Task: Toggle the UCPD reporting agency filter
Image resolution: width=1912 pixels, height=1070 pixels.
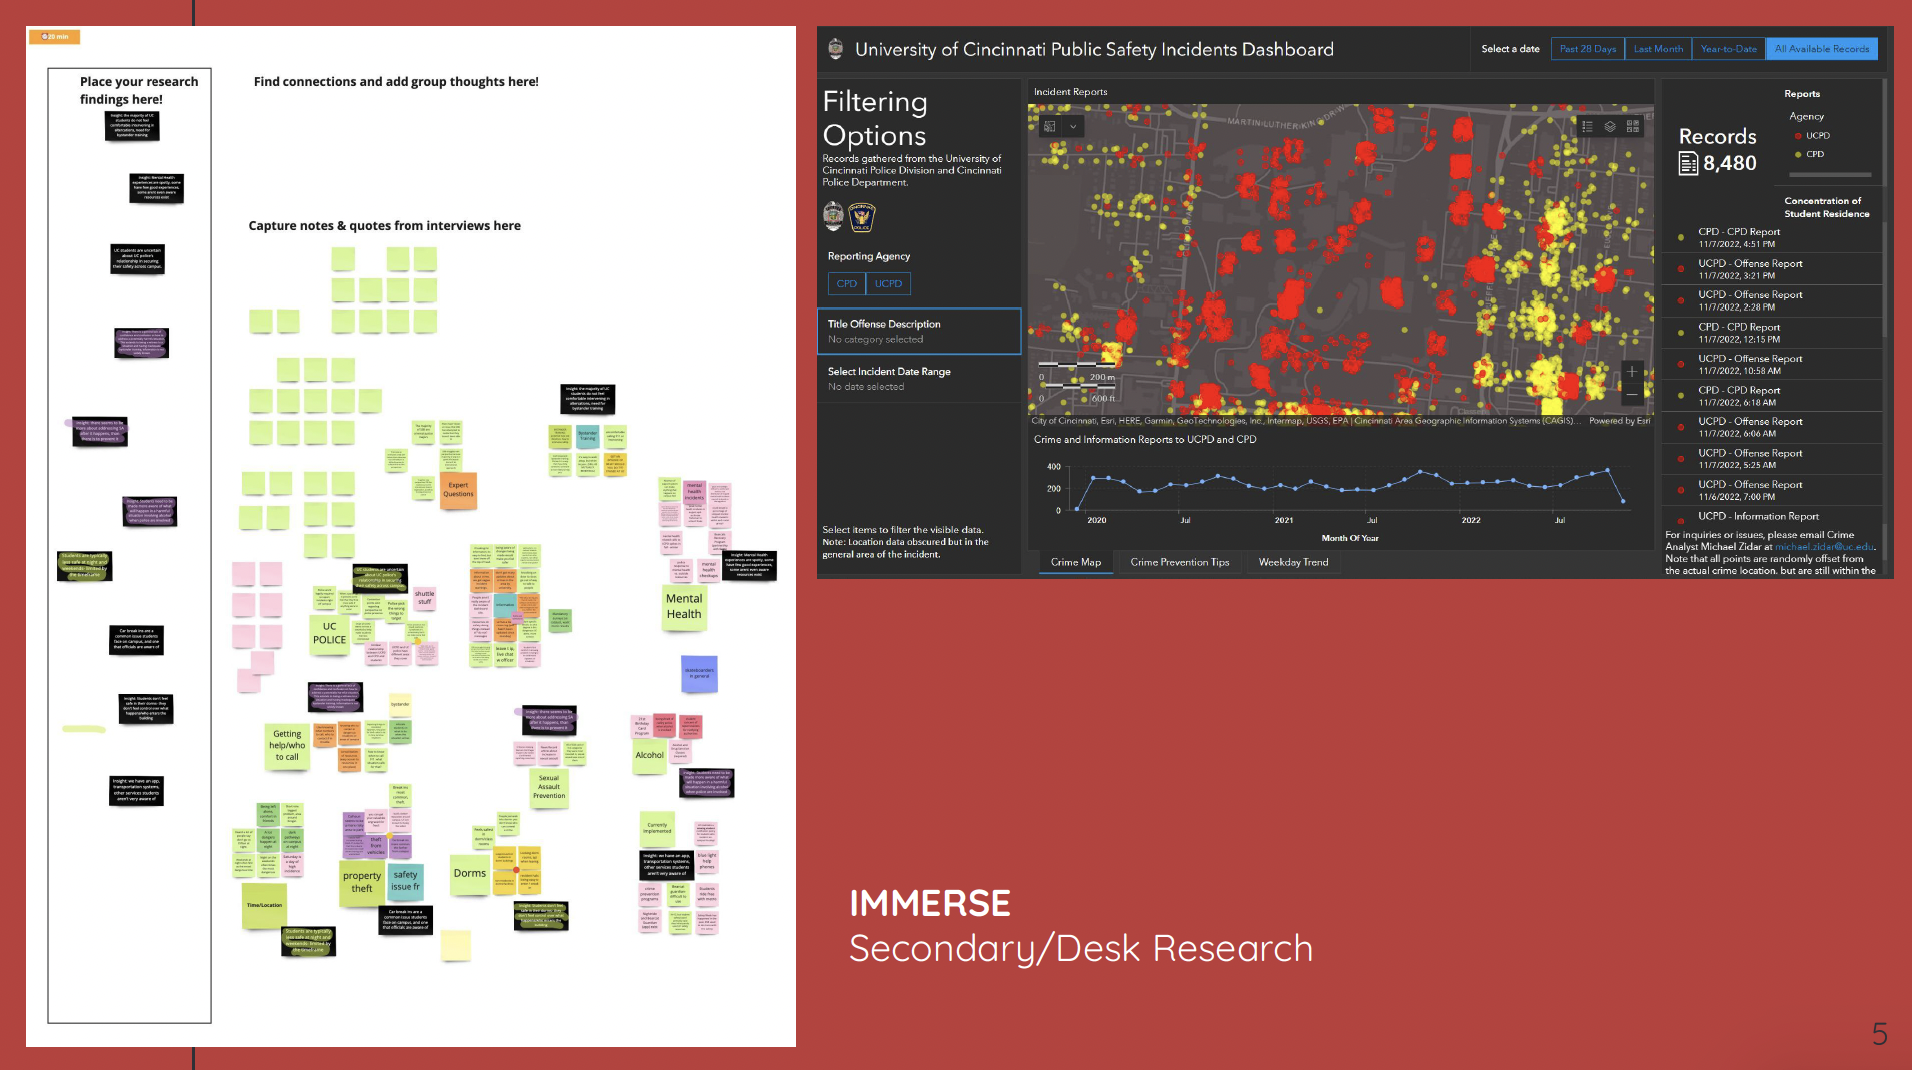Action: 888,284
